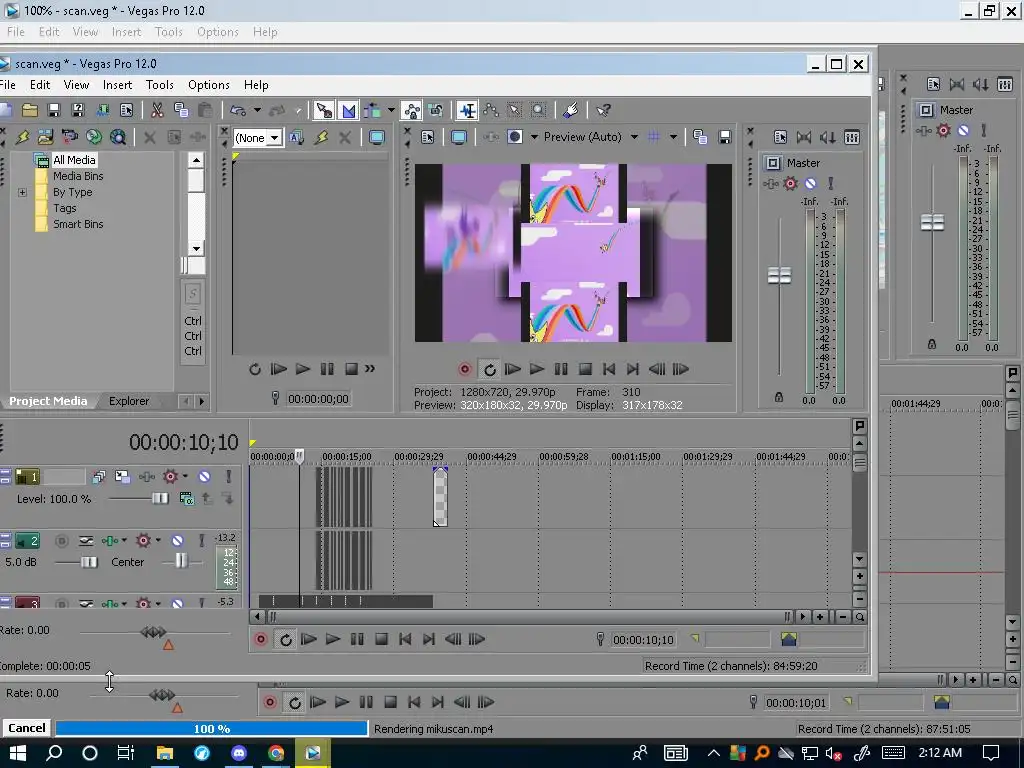
Task: Open the inner window Insert menu
Action: [118, 85]
